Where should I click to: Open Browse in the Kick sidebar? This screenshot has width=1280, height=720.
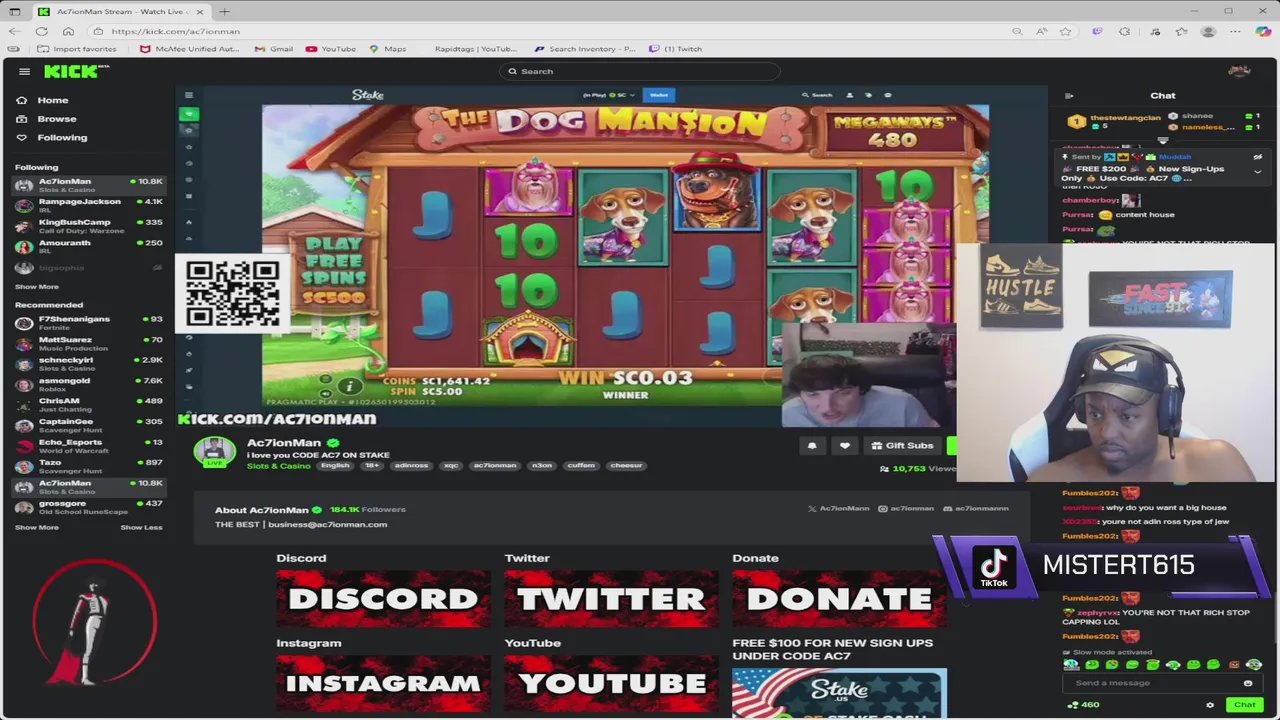(x=47, y=119)
